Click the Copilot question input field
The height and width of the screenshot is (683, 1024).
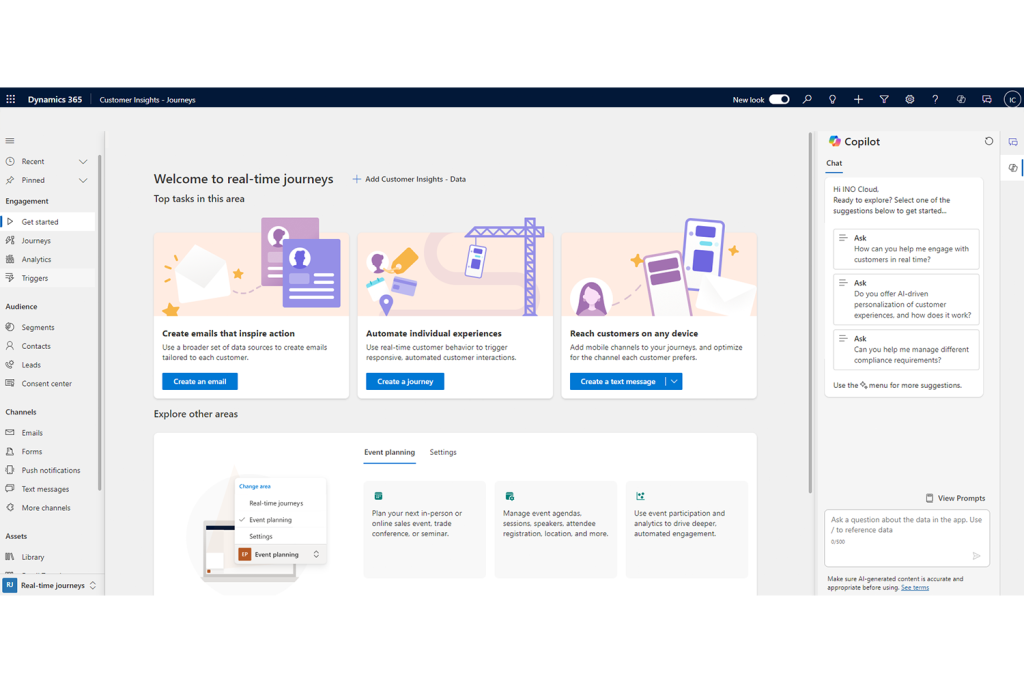tap(905, 525)
